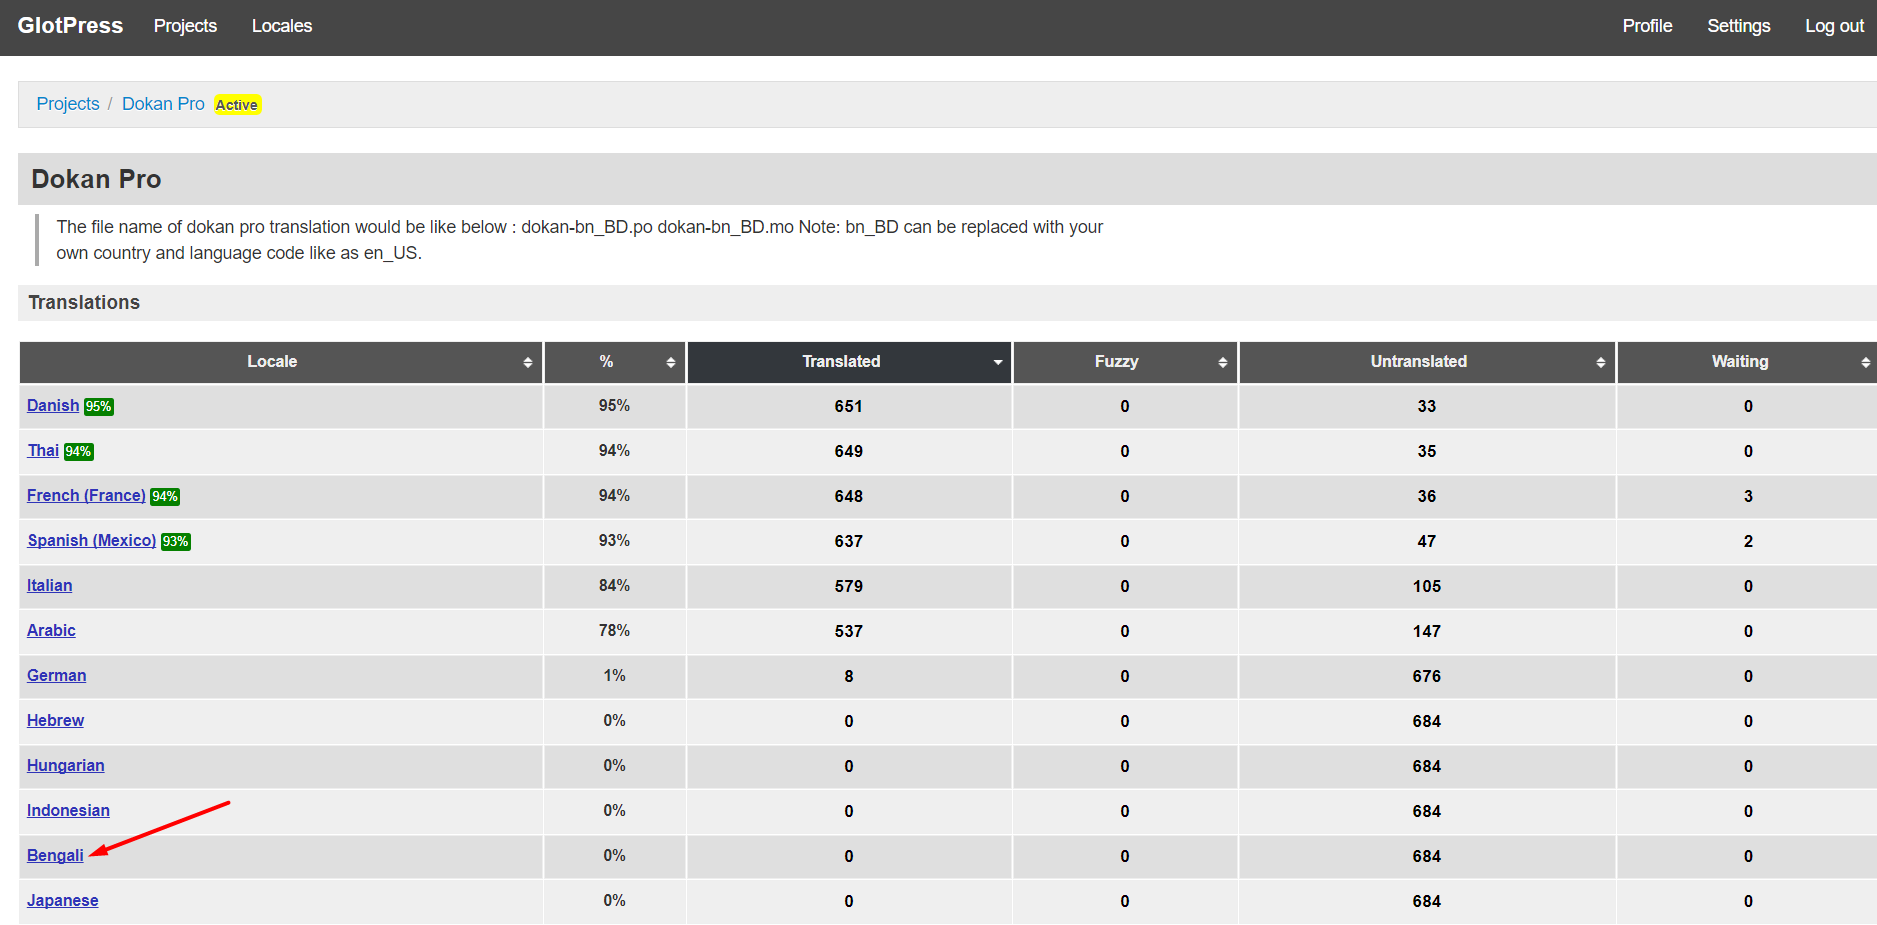Click the 93% badge beside Spanish (Mexico)
The image size is (1877, 925).
(x=176, y=542)
